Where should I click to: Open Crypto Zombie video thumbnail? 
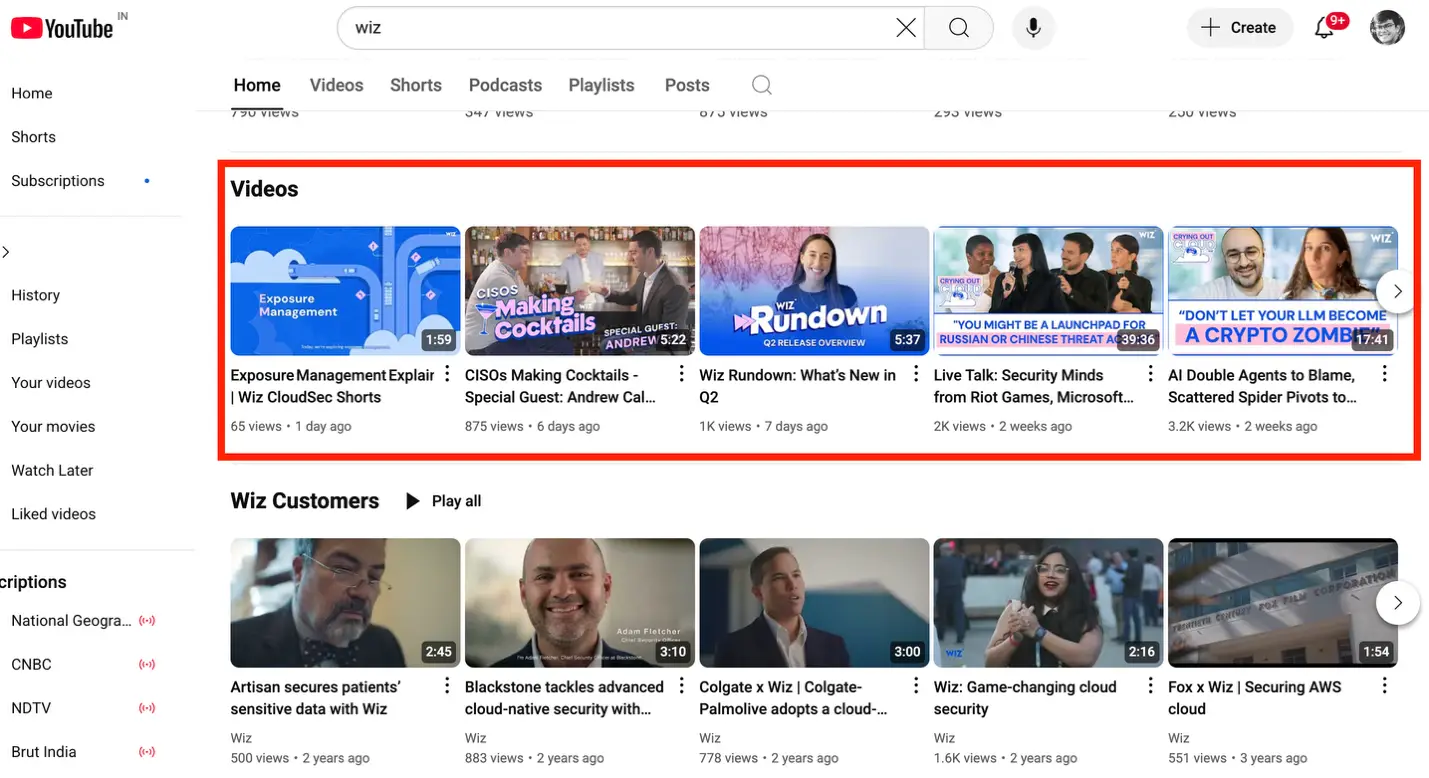tap(1283, 291)
